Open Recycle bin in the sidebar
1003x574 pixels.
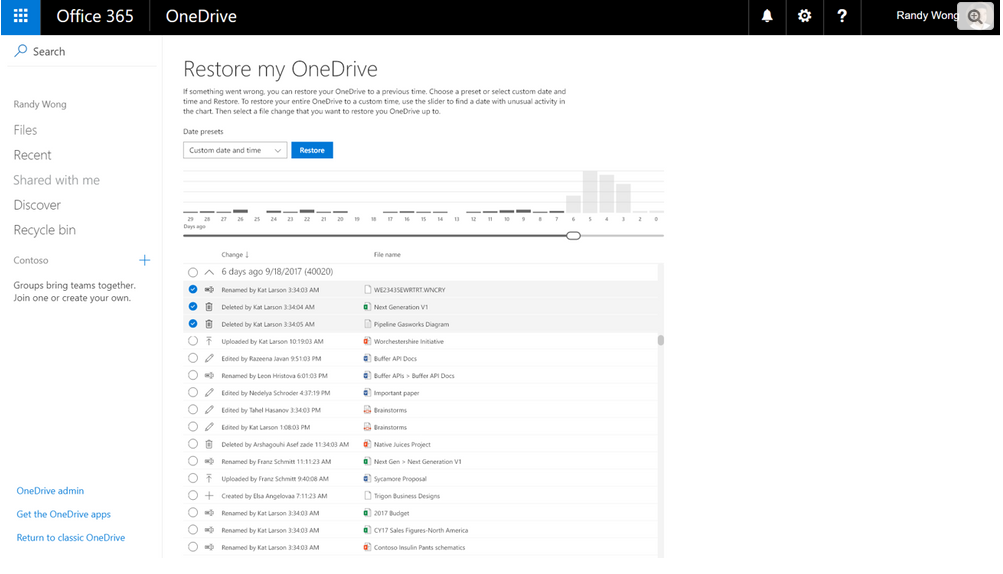coord(44,230)
